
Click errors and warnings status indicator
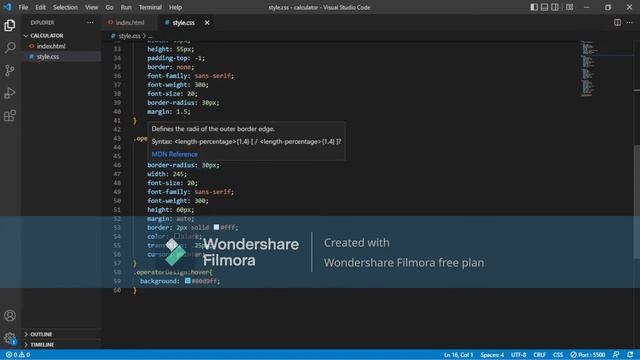tap(18, 355)
